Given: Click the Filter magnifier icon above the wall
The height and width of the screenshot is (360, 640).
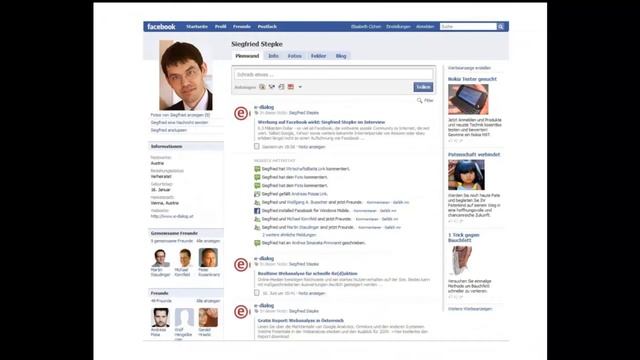Looking at the screenshot, I should pos(419,100).
